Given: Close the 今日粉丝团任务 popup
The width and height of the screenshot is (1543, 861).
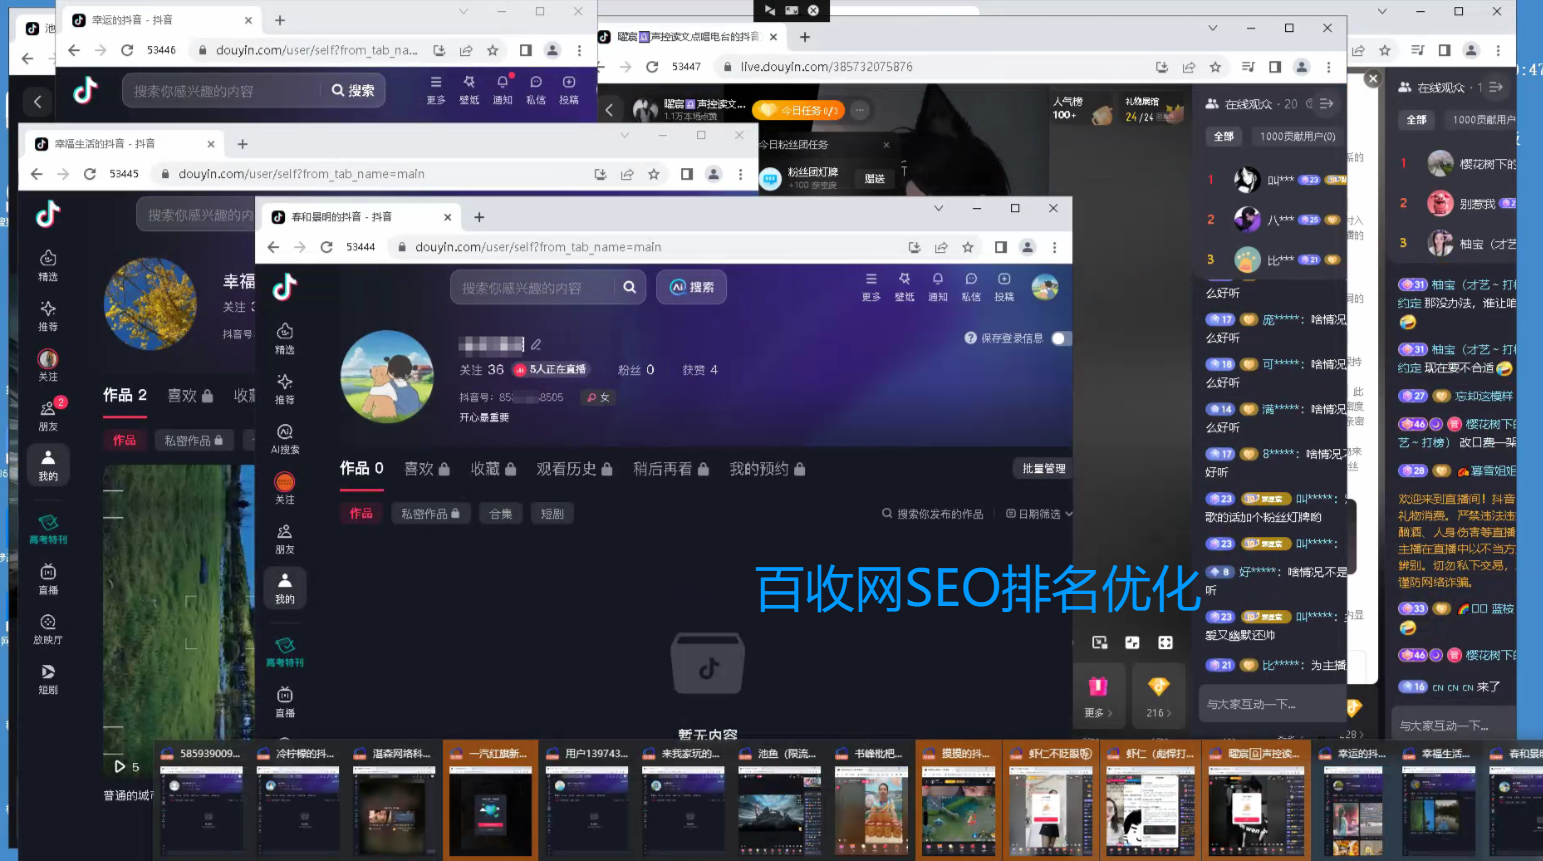Looking at the screenshot, I should pos(886,145).
